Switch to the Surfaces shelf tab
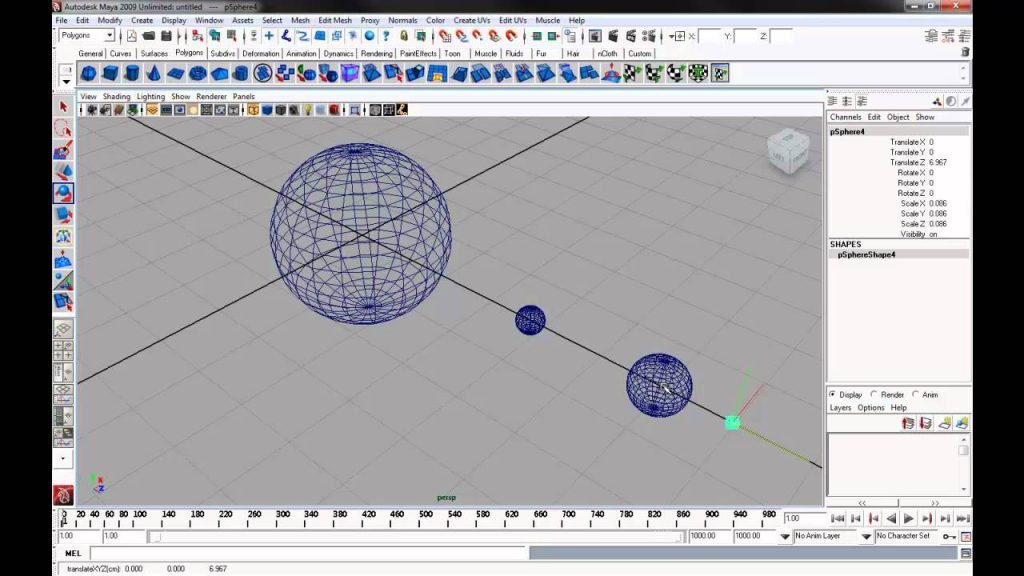 (x=154, y=54)
